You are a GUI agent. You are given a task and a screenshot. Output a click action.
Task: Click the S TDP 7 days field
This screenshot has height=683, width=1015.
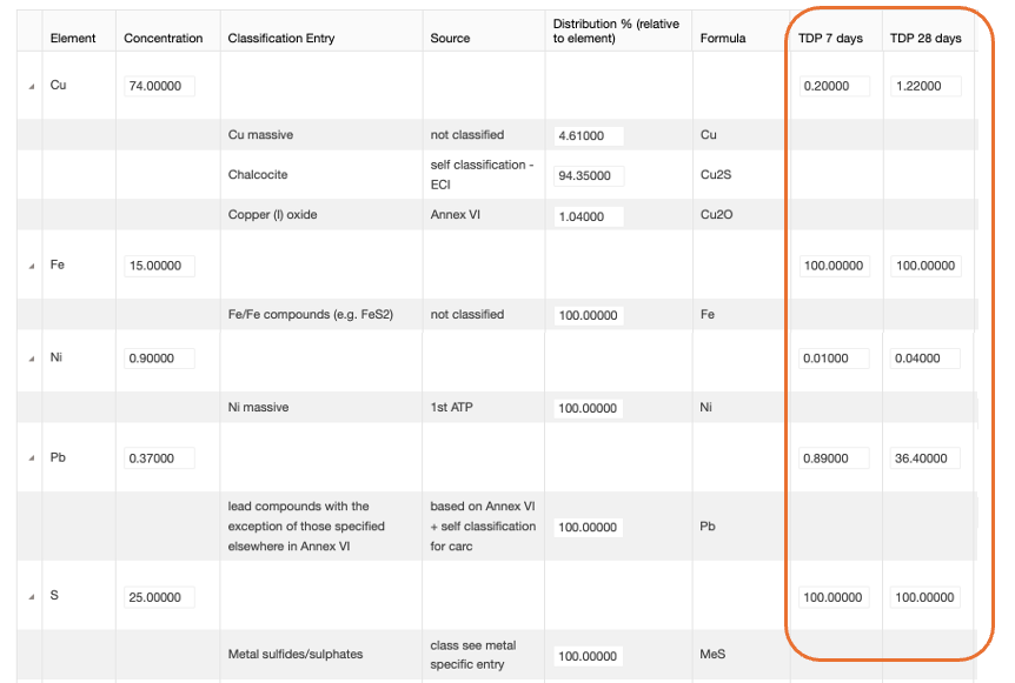833,597
